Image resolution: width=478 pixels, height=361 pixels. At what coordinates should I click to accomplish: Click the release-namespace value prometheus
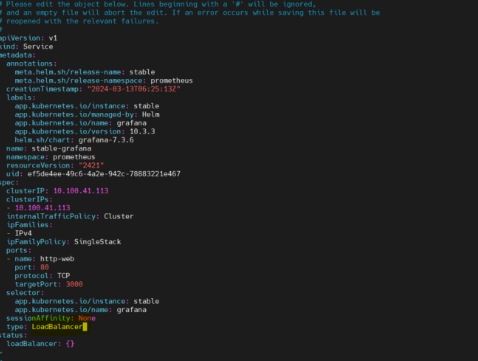[x=172, y=81]
